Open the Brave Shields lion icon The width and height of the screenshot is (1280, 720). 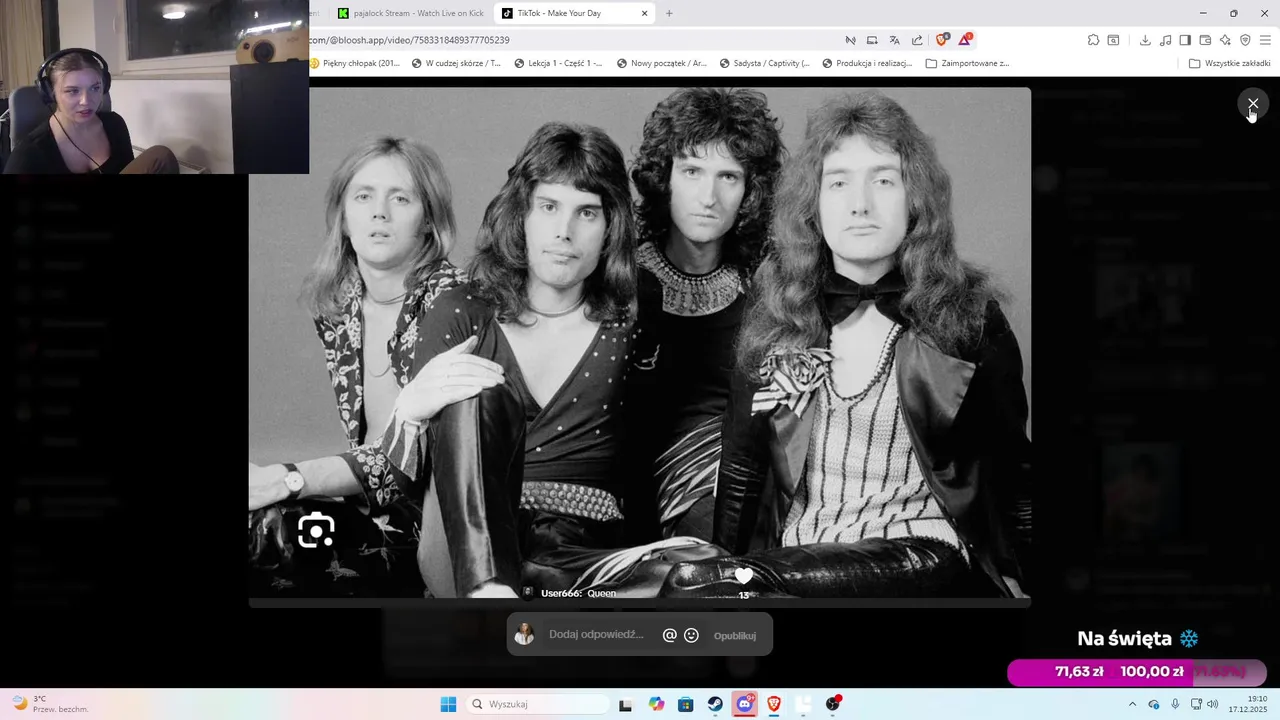point(942,40)
